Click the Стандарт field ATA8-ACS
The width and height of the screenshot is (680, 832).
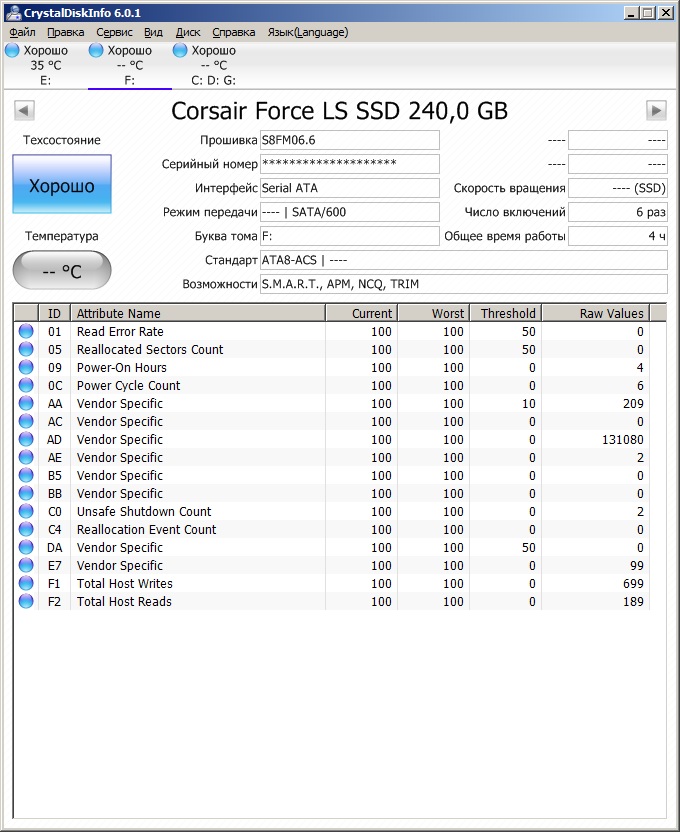click(x=464, y=260)
